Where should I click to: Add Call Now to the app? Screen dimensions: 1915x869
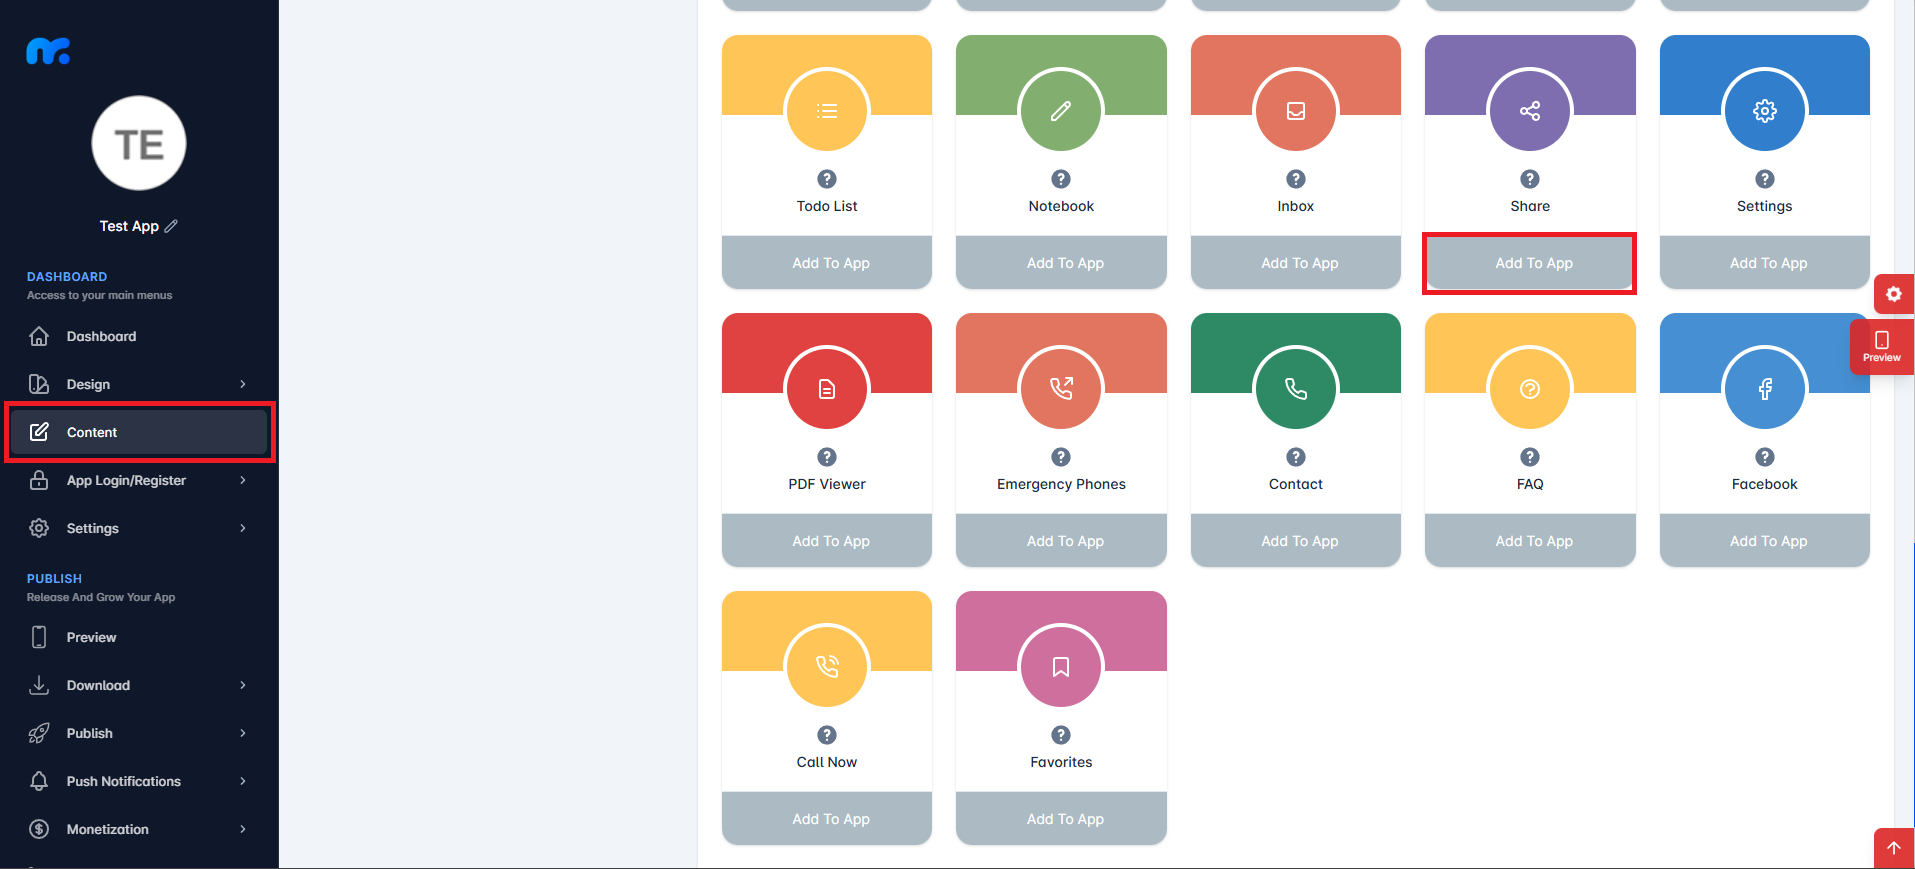point(827,819)
